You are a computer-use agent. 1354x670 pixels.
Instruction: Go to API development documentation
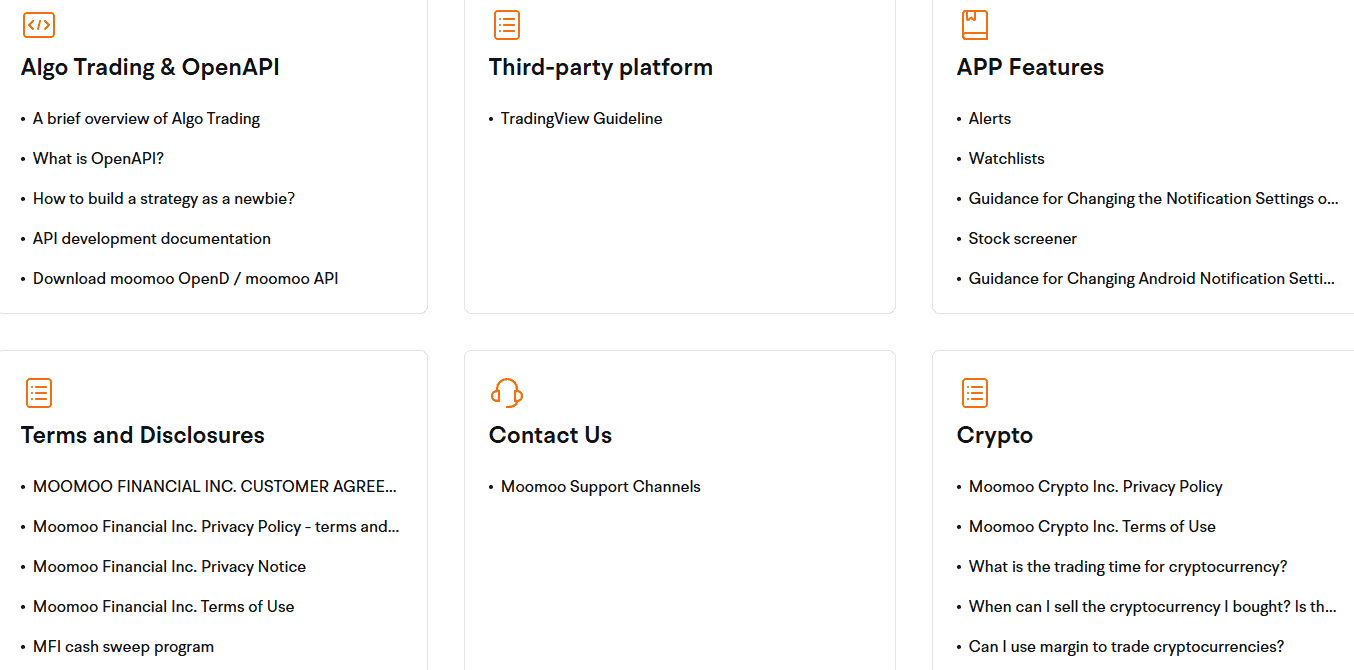pos(152,239)
